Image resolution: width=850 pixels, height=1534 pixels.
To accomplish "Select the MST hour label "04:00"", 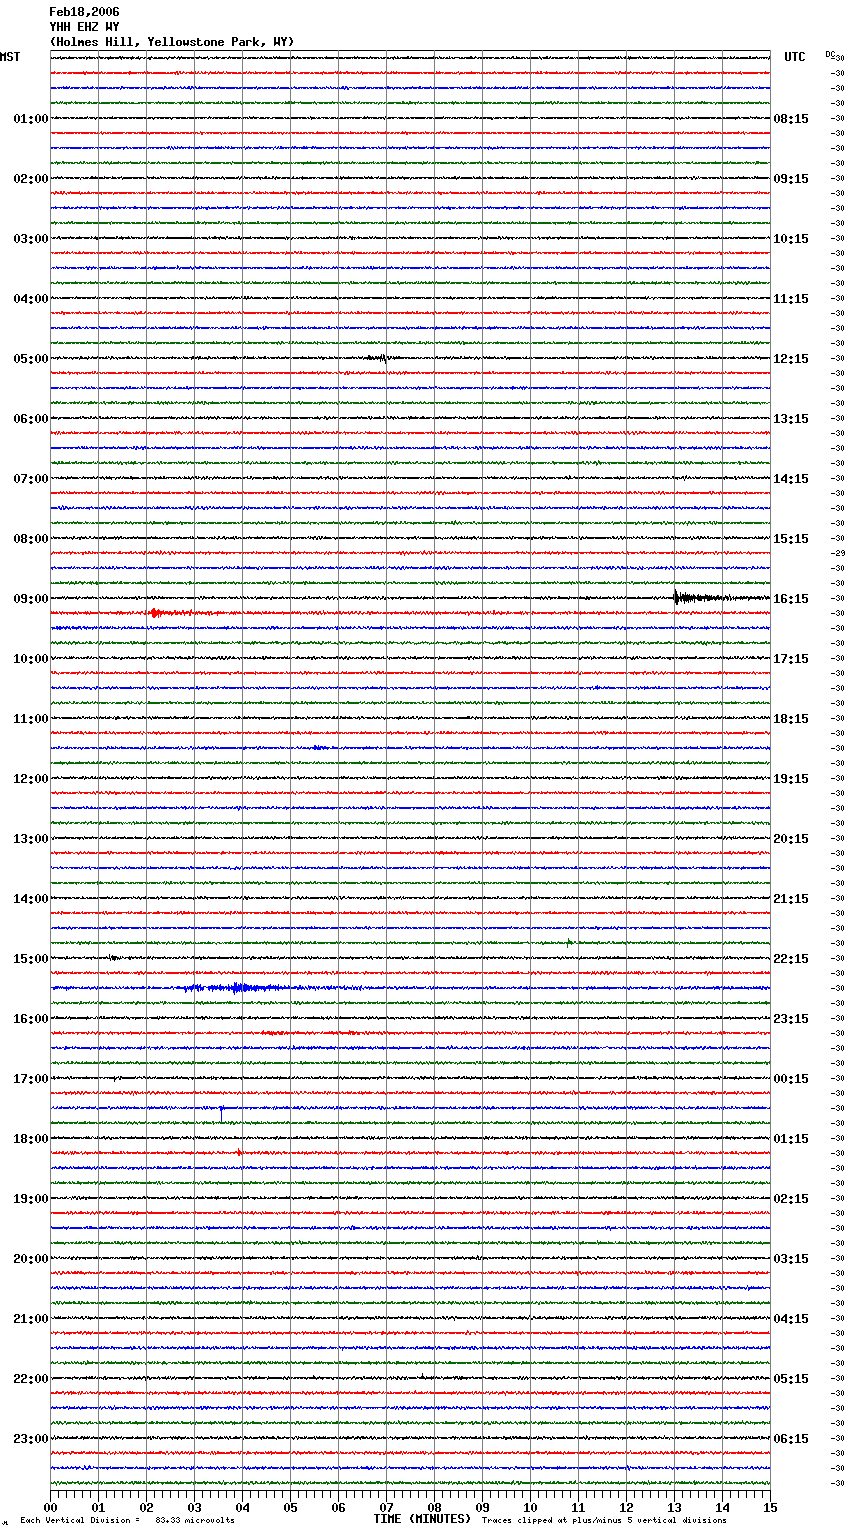I will coord(31,299).
